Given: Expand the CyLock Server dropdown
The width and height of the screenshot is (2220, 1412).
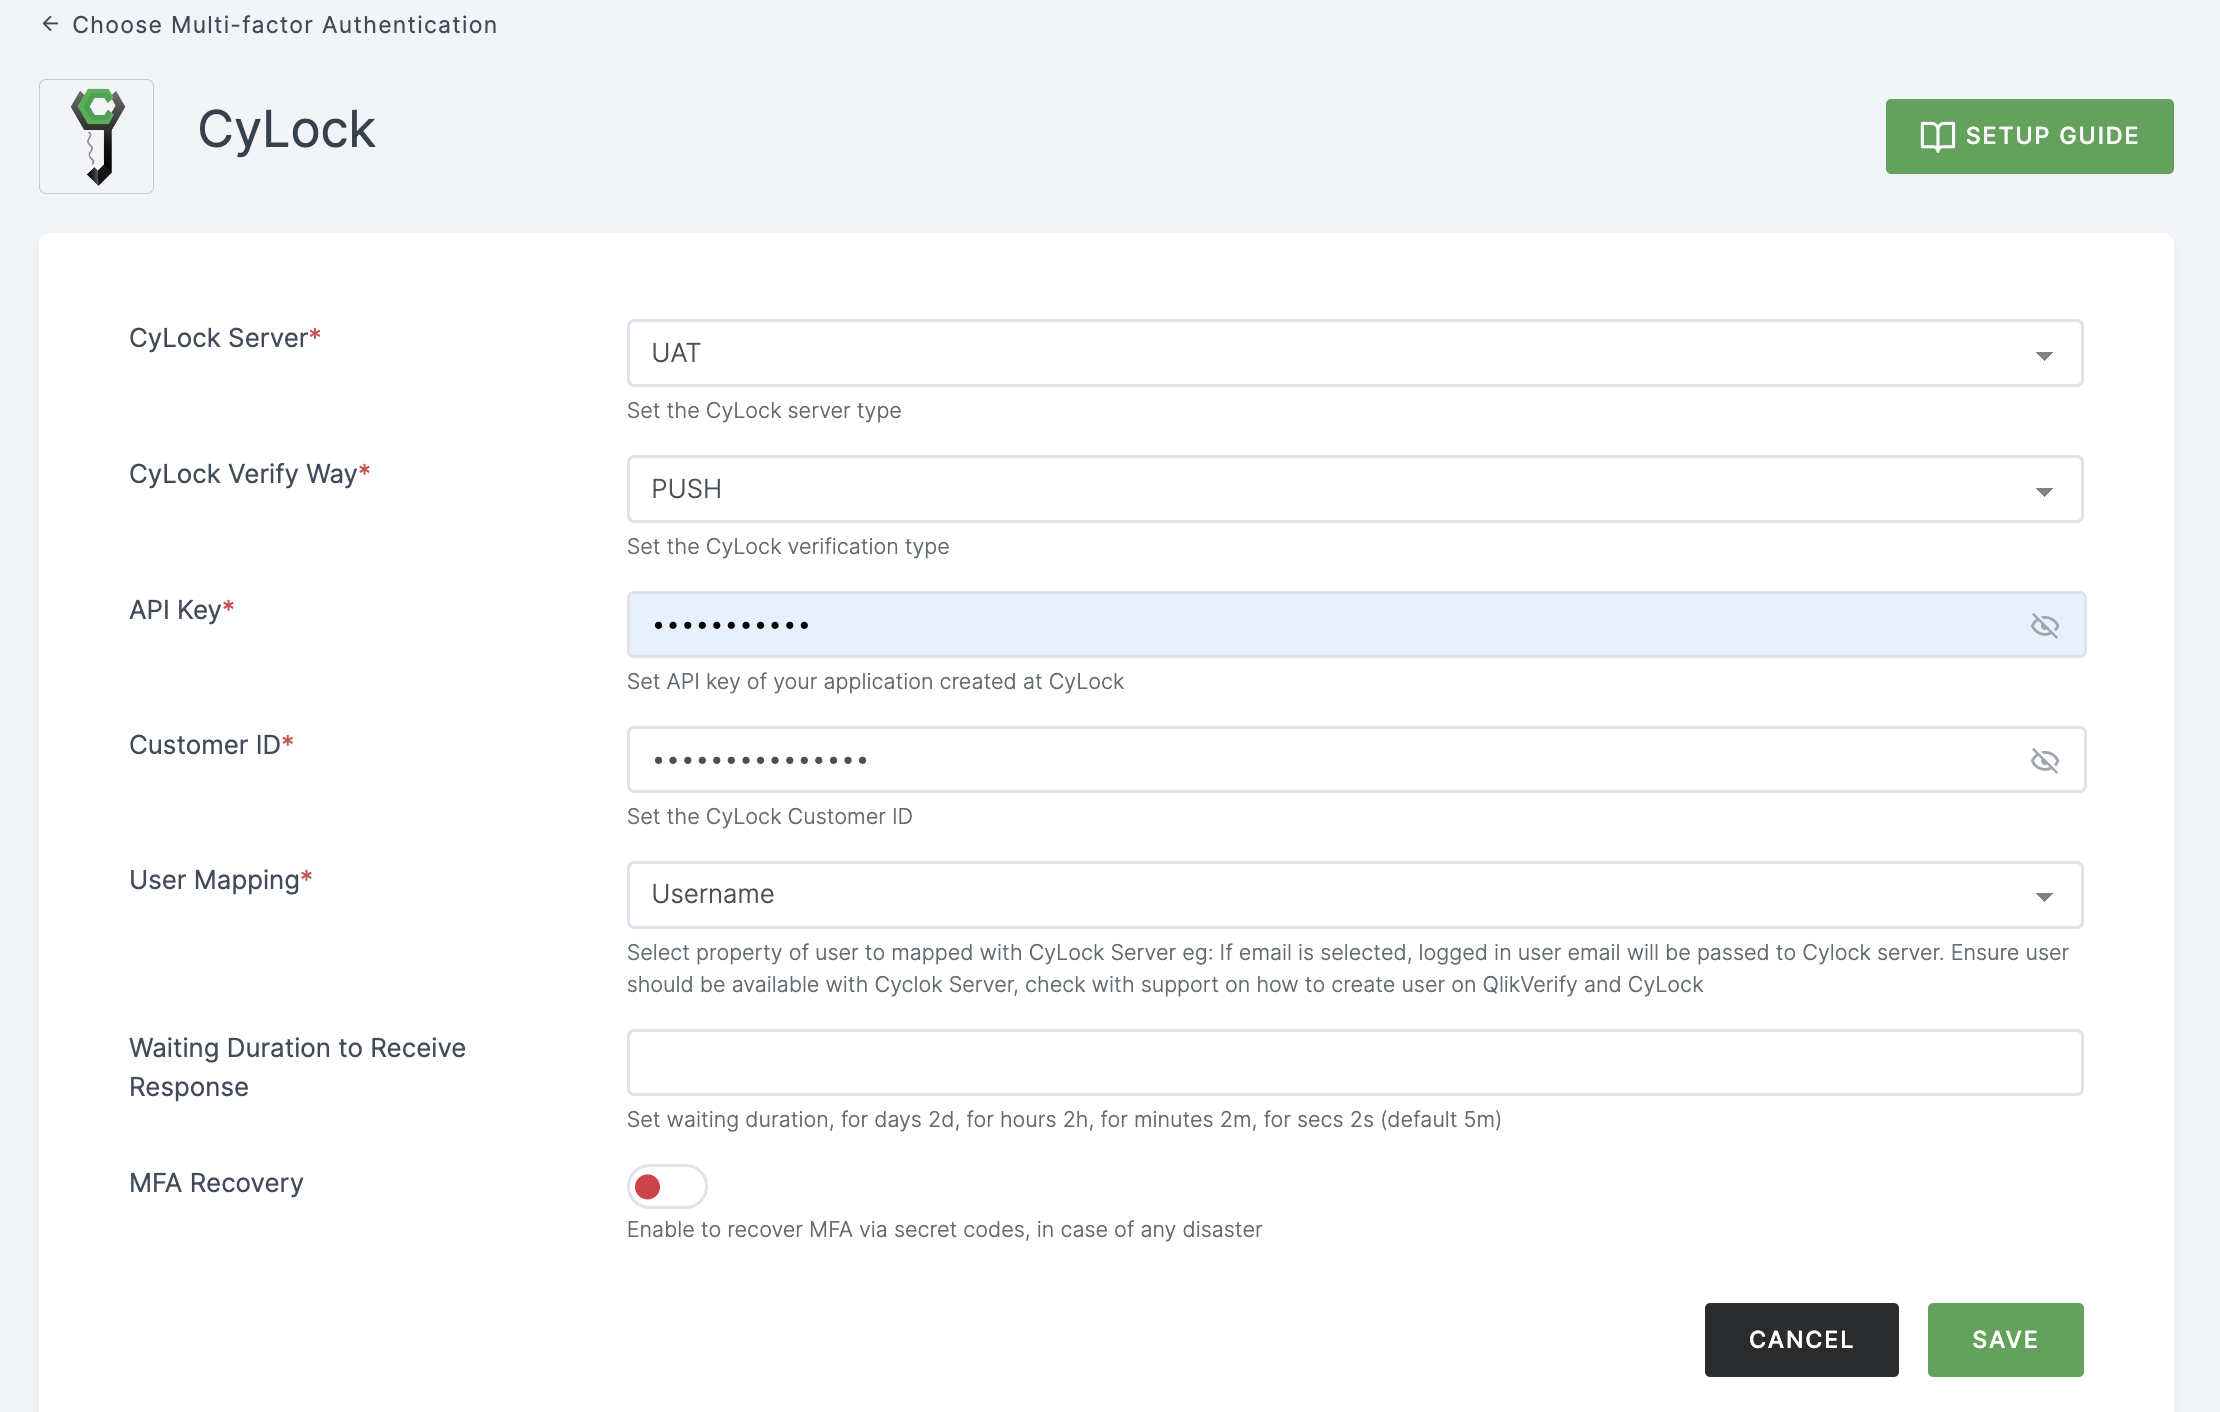Looking at the screenshot, I should point(2045,351).
